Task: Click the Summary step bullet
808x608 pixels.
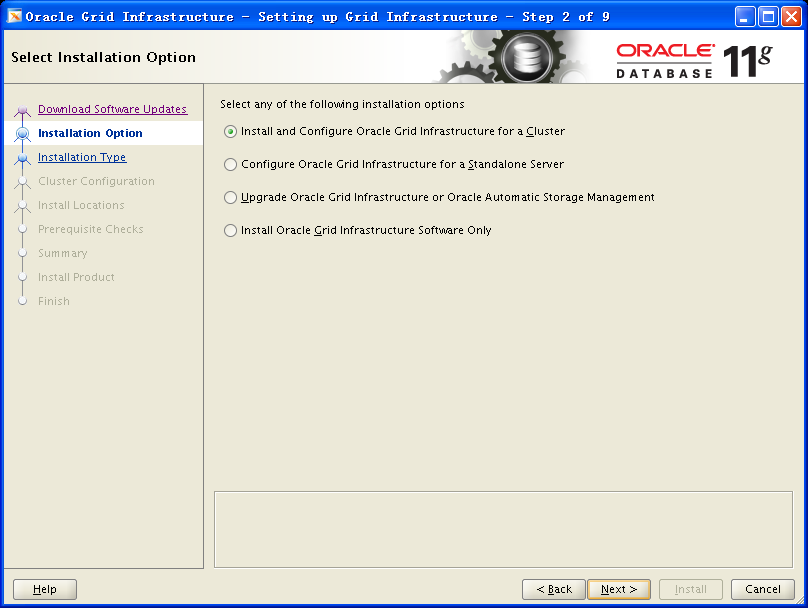Action: (22, 253)
